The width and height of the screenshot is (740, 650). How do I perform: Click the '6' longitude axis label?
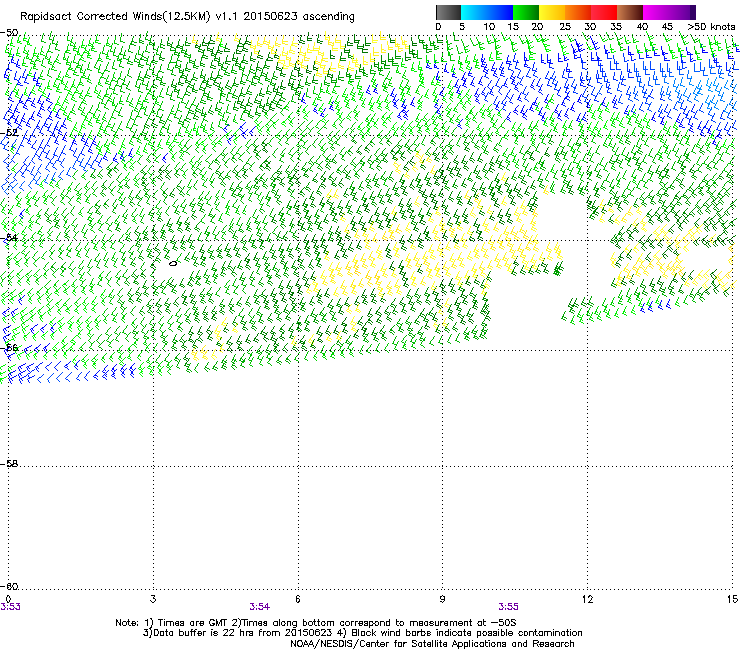point(298,599)
